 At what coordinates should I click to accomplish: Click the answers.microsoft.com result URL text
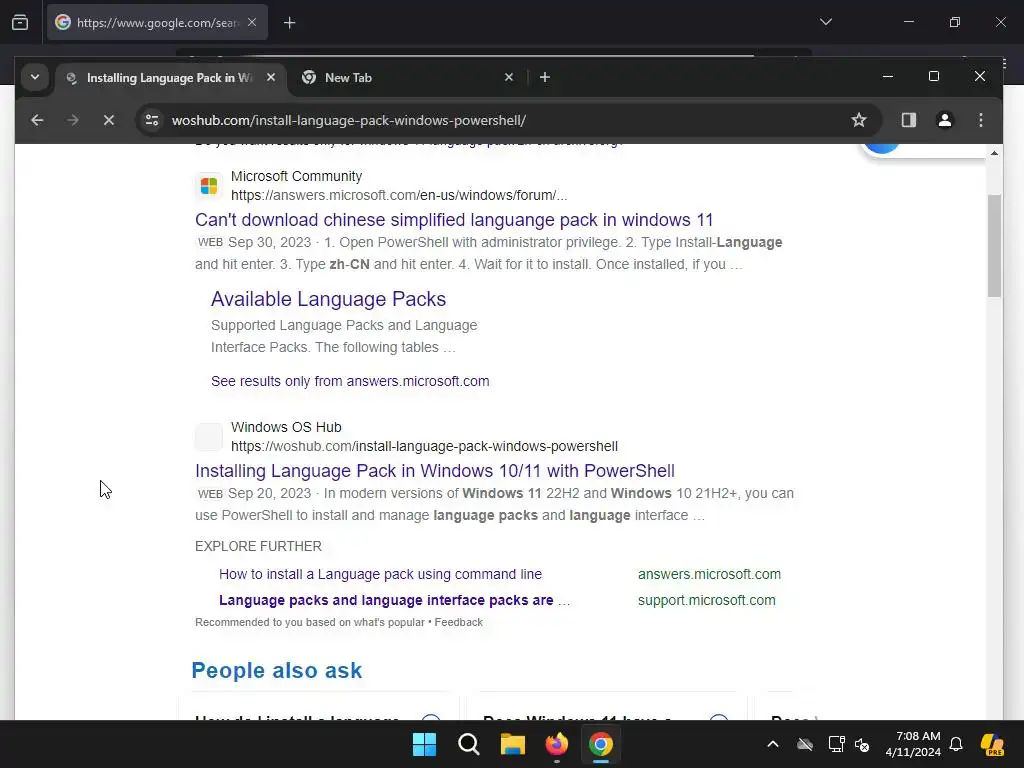[x=399, y=195]
